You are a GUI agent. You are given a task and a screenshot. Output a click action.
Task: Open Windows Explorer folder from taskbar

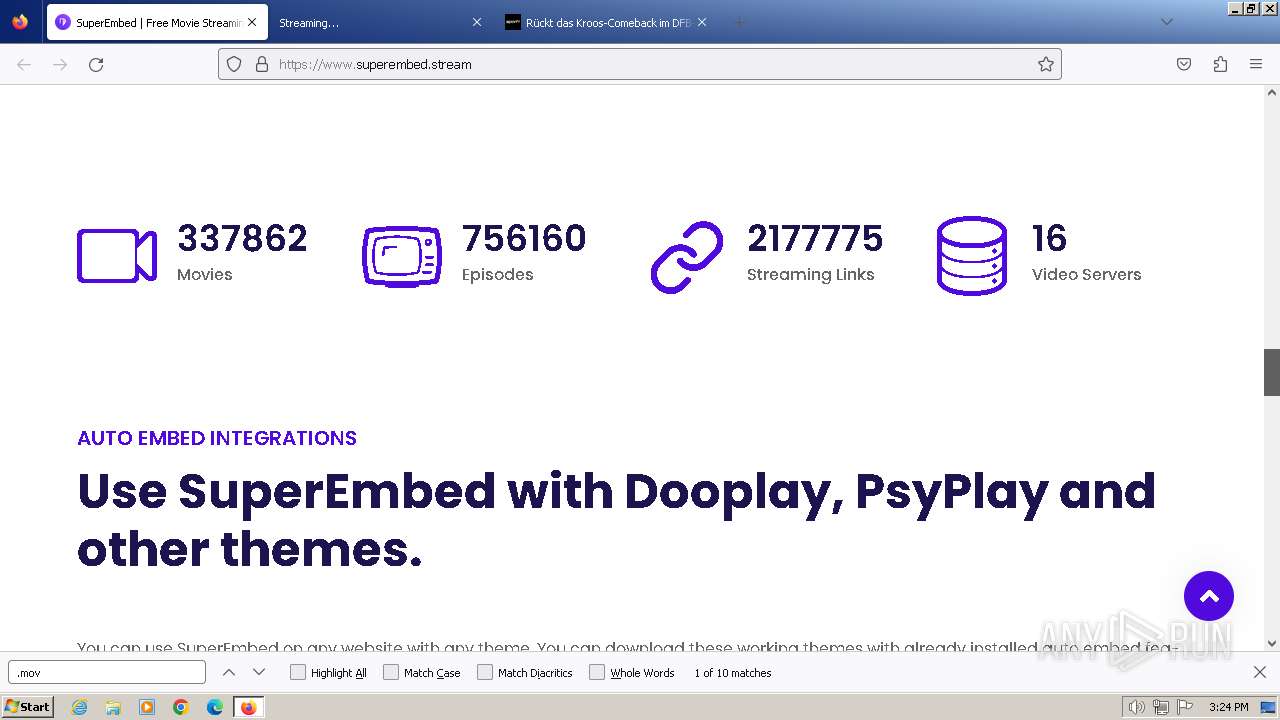click(113, 707)
